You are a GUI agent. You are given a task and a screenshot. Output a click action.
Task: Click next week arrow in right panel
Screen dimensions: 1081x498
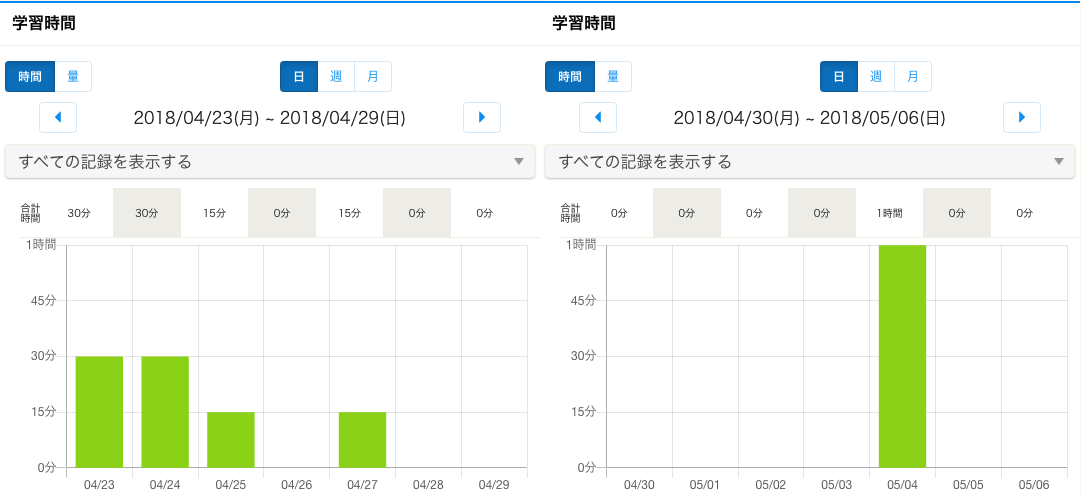1022,117
